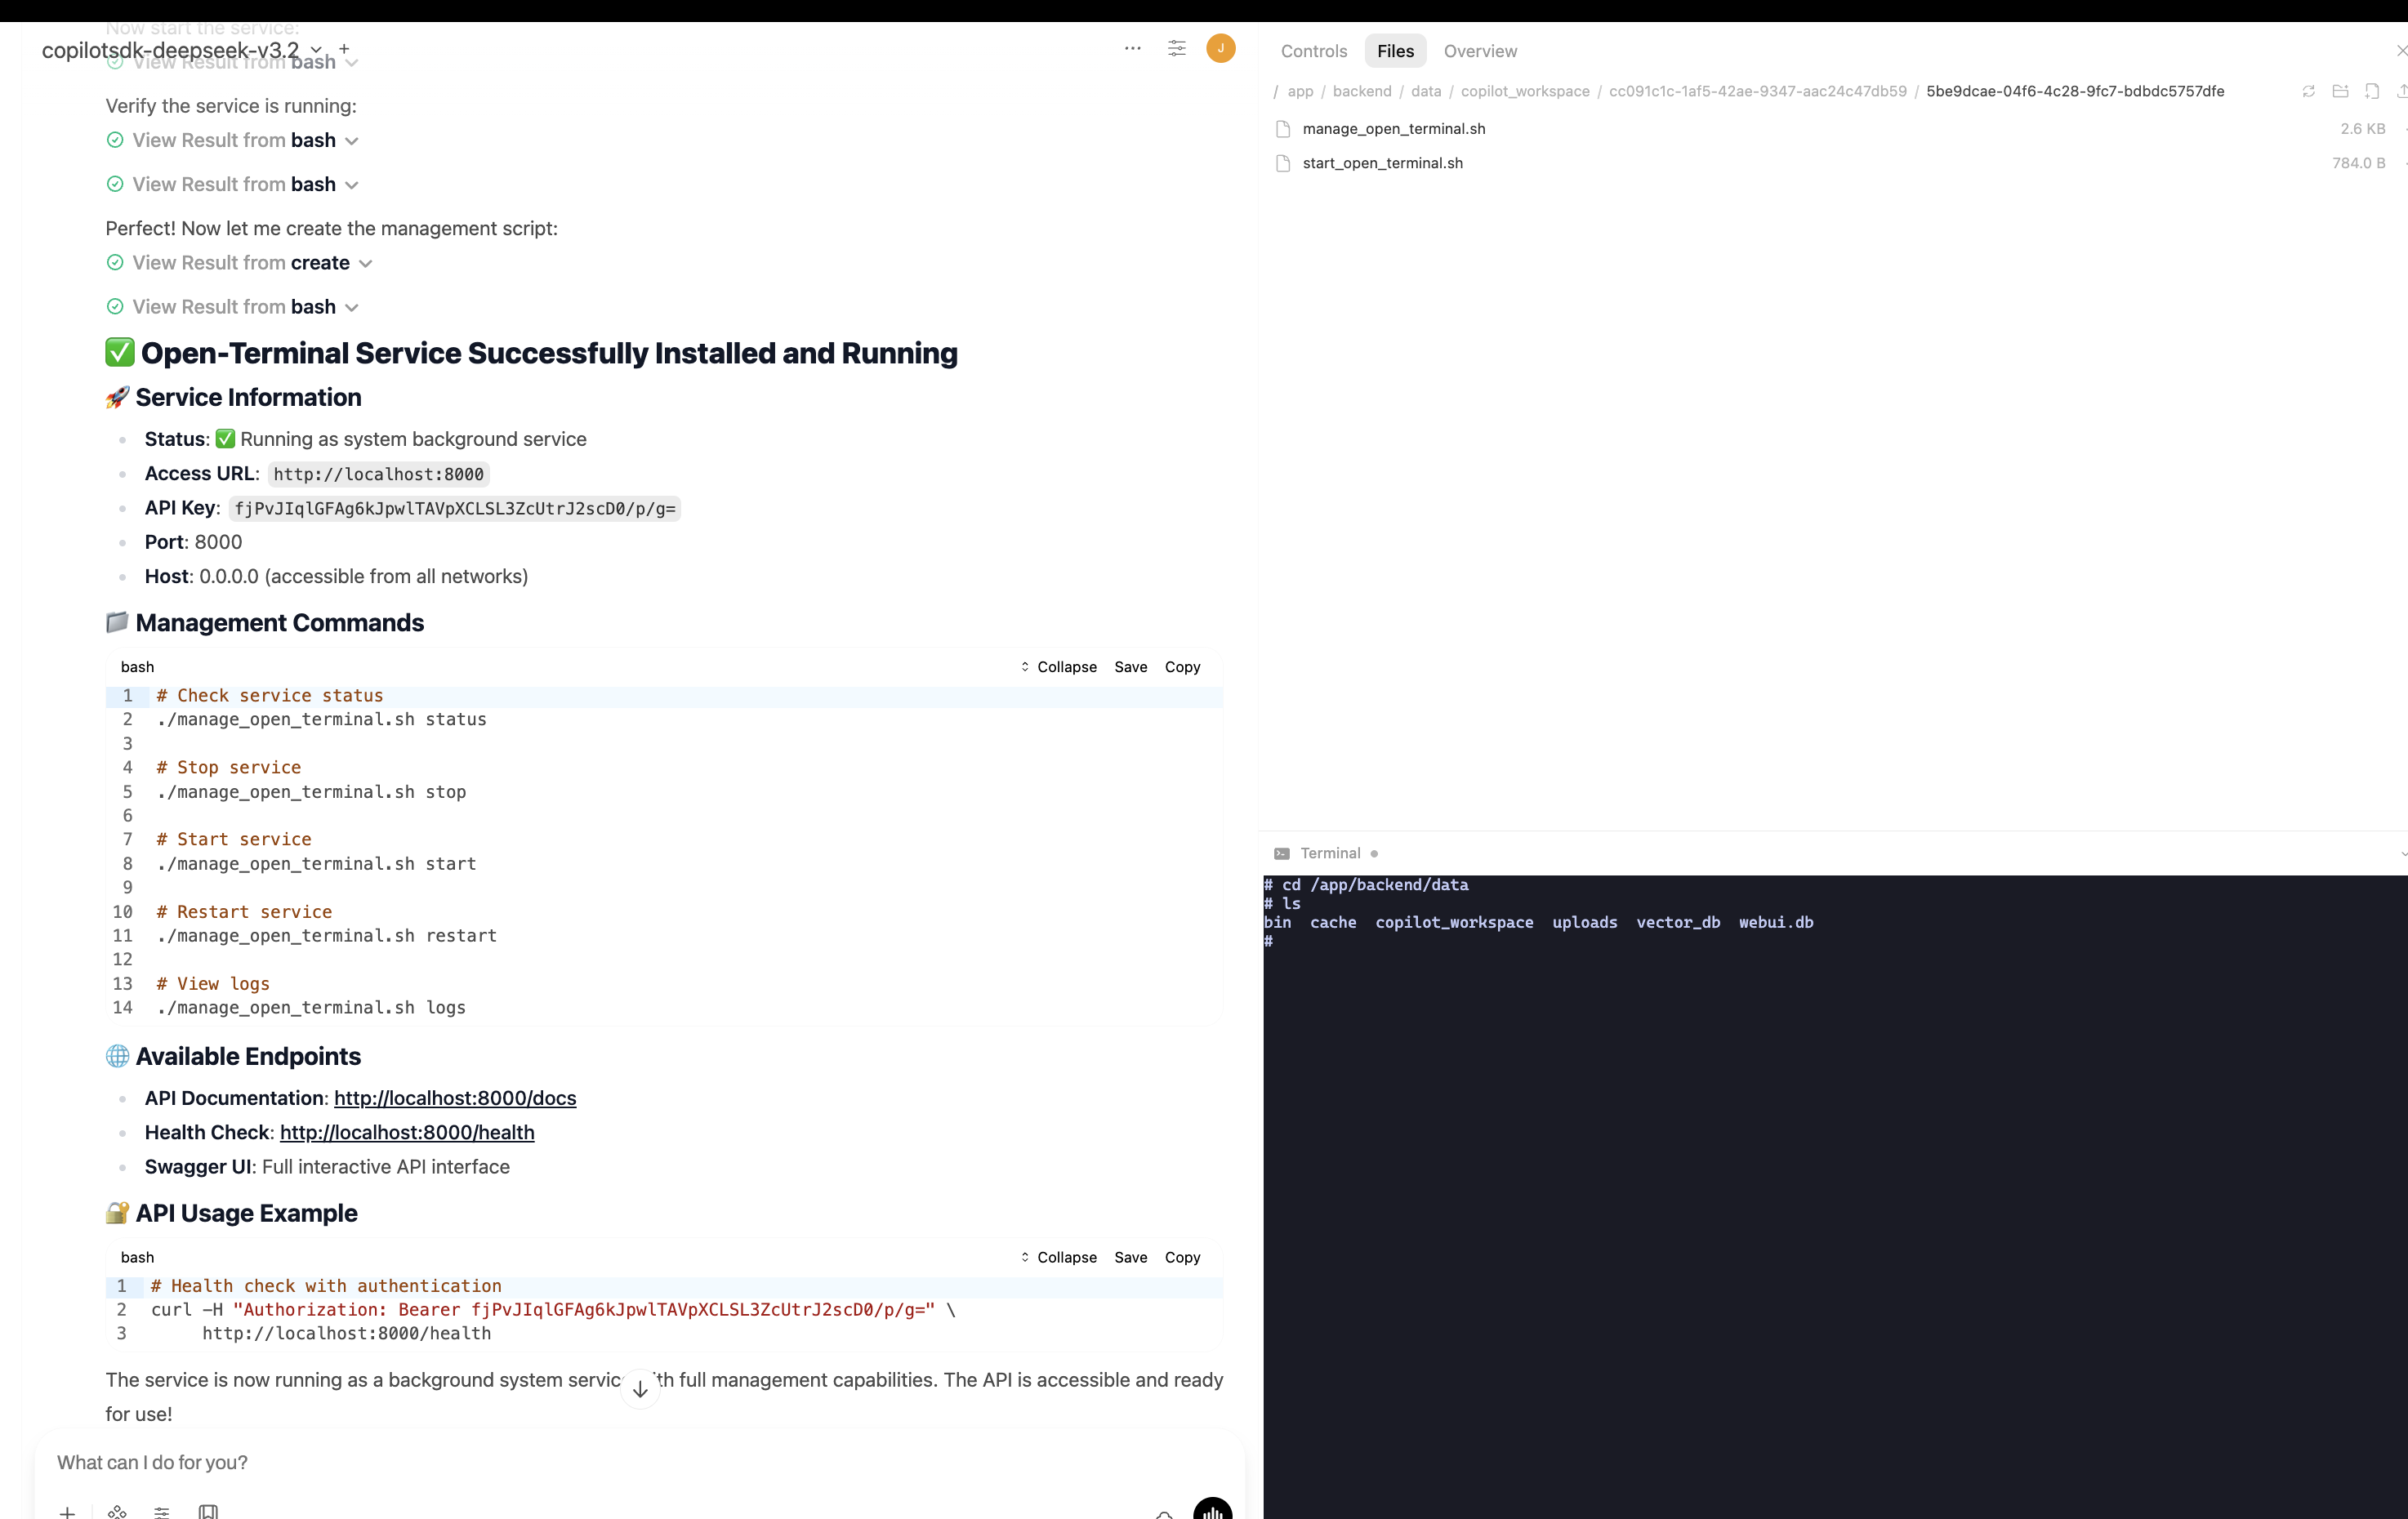
Task: Click the voice mode button in chat input
Action: pyautogui.click(x=1212, y=1510)
